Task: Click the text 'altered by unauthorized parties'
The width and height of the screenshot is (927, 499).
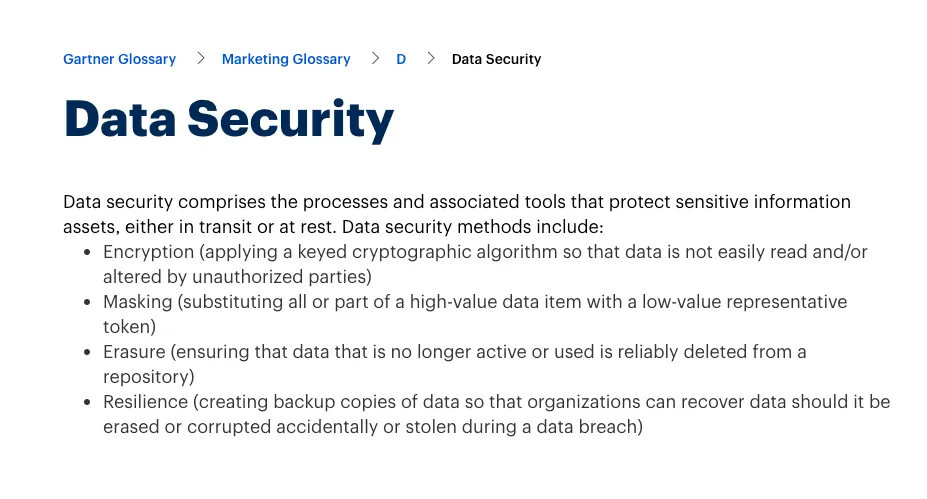Action: (x=235, y=277)
